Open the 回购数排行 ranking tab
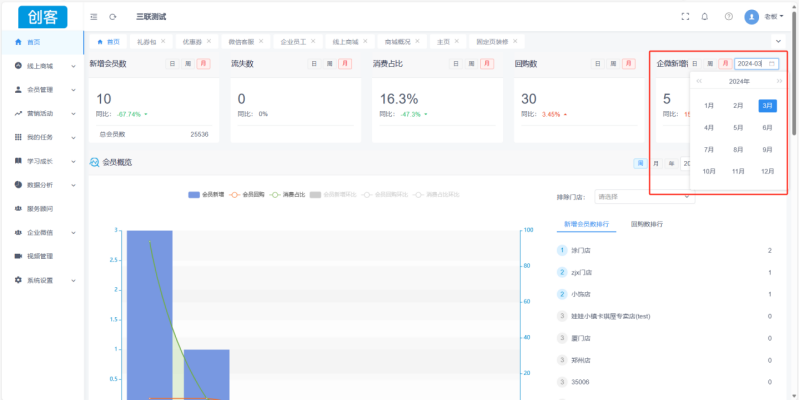The height and width of the screenshot is (400, 799). coord(647,224)
